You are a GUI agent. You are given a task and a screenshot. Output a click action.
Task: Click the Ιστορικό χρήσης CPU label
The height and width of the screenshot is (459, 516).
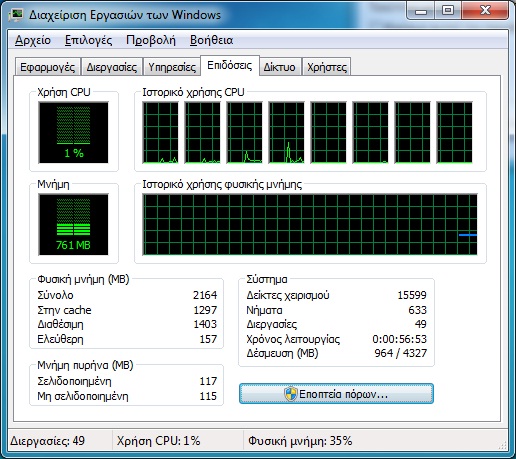coord(193,92)
